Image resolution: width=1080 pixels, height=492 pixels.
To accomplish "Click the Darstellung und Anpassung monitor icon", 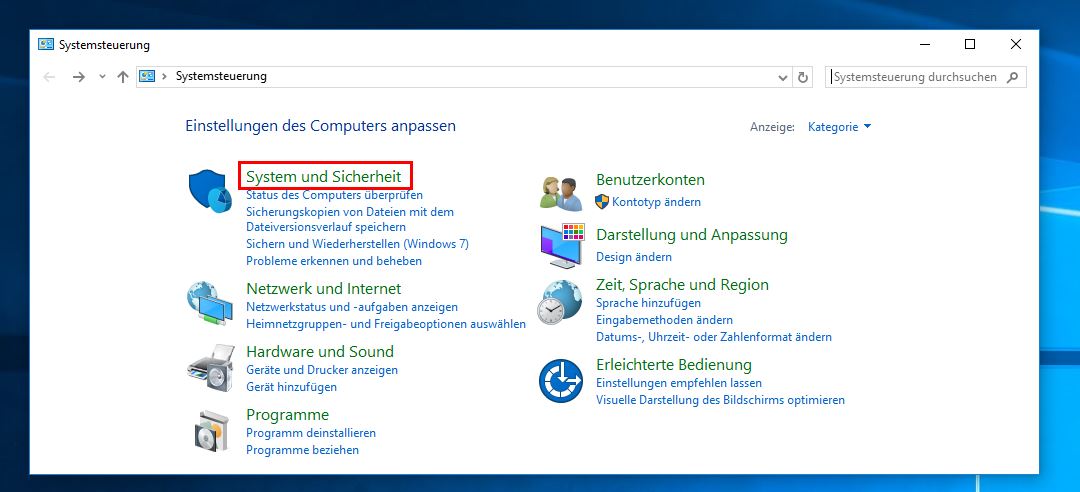I will (562, 245).
